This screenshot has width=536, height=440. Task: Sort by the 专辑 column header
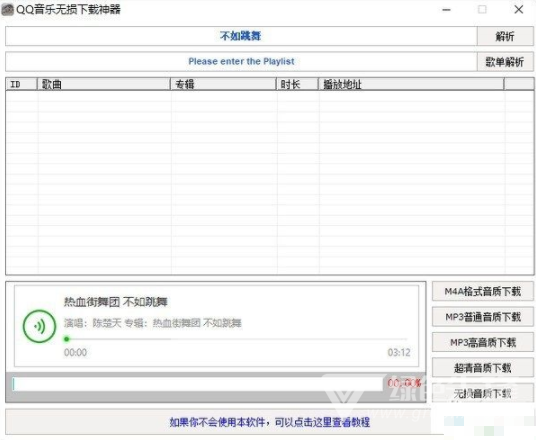pos(223,84)
